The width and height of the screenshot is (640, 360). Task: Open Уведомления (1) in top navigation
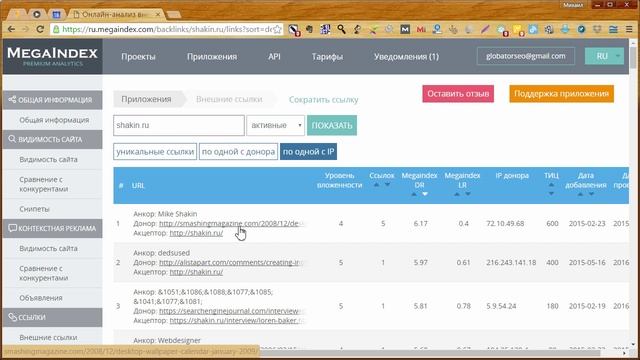(x=407, y=57)
